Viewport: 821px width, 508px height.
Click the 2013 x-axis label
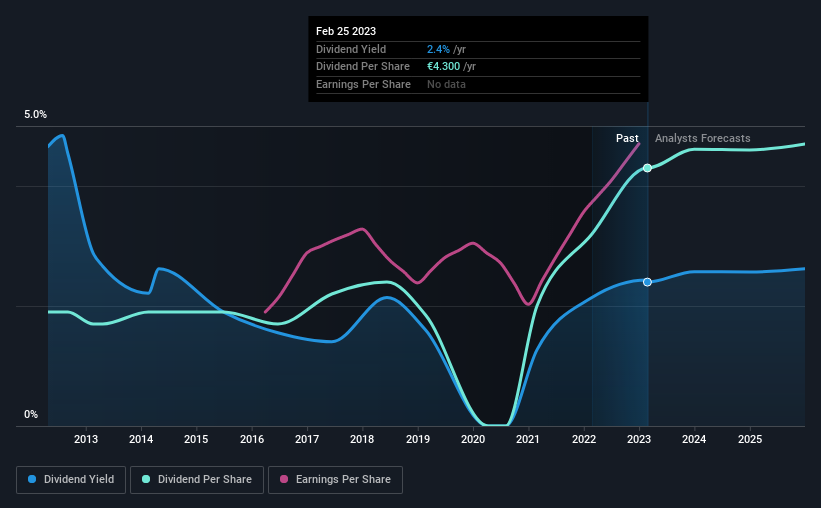point(86,439)
